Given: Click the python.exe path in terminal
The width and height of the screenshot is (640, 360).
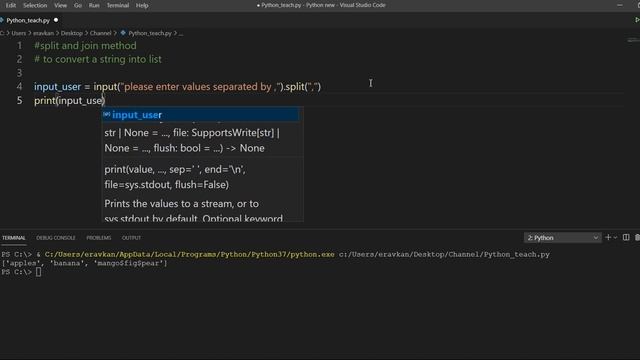Looking at the screenshot, I should 189,254.
